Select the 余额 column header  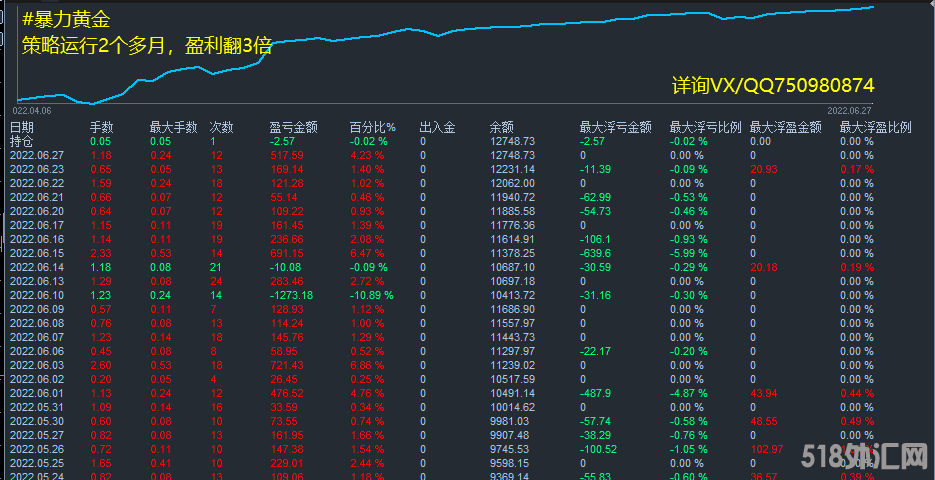click(502, 128)
